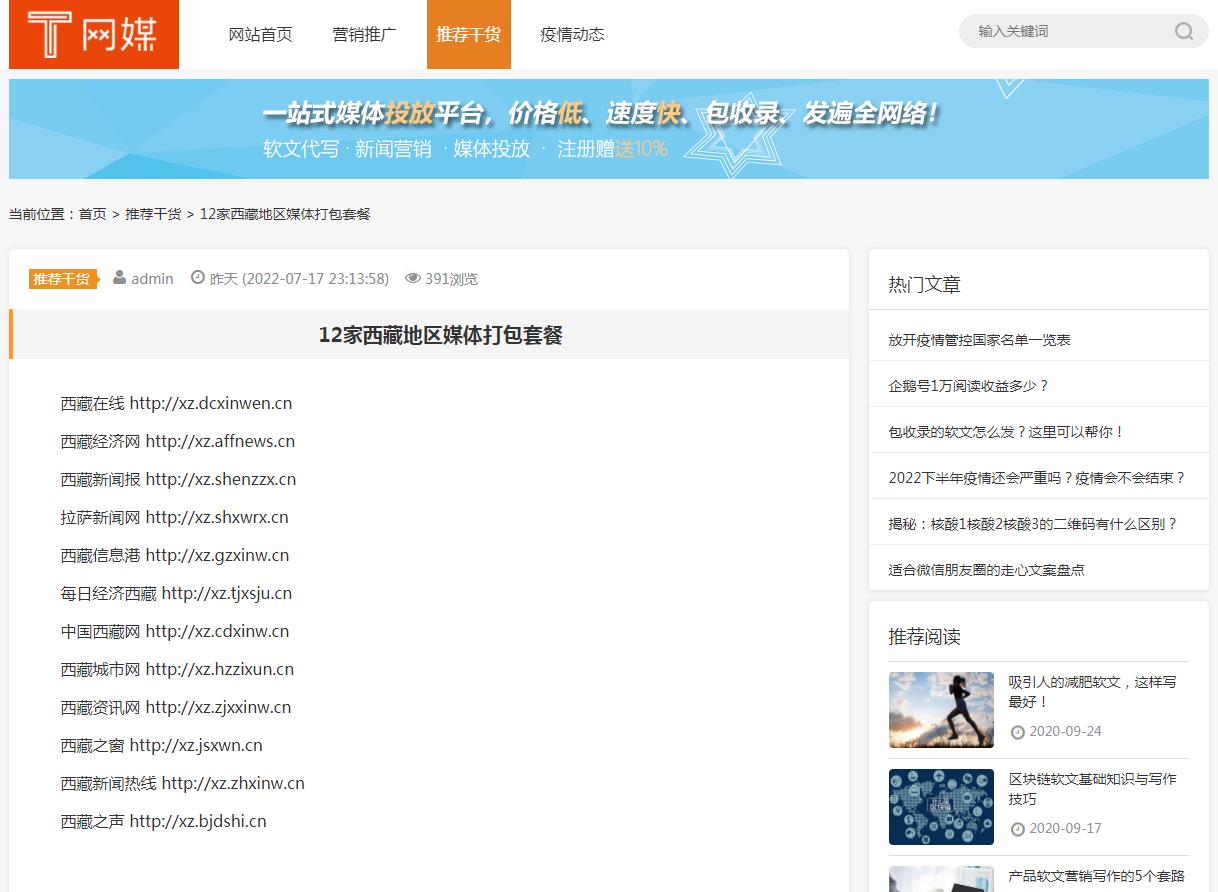This screenshot has height=892, width=1218.
Task: Click the orange 推荐干货 category tag
Action: [64, 279]
